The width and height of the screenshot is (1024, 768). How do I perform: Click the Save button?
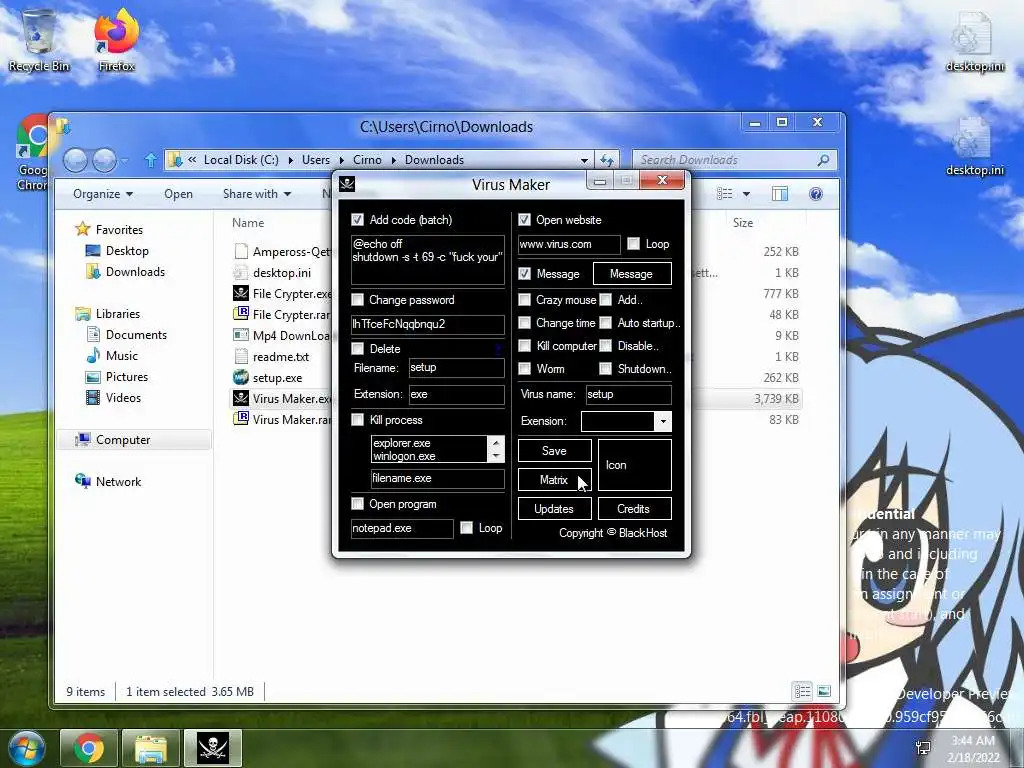click(x=554, y=451)
